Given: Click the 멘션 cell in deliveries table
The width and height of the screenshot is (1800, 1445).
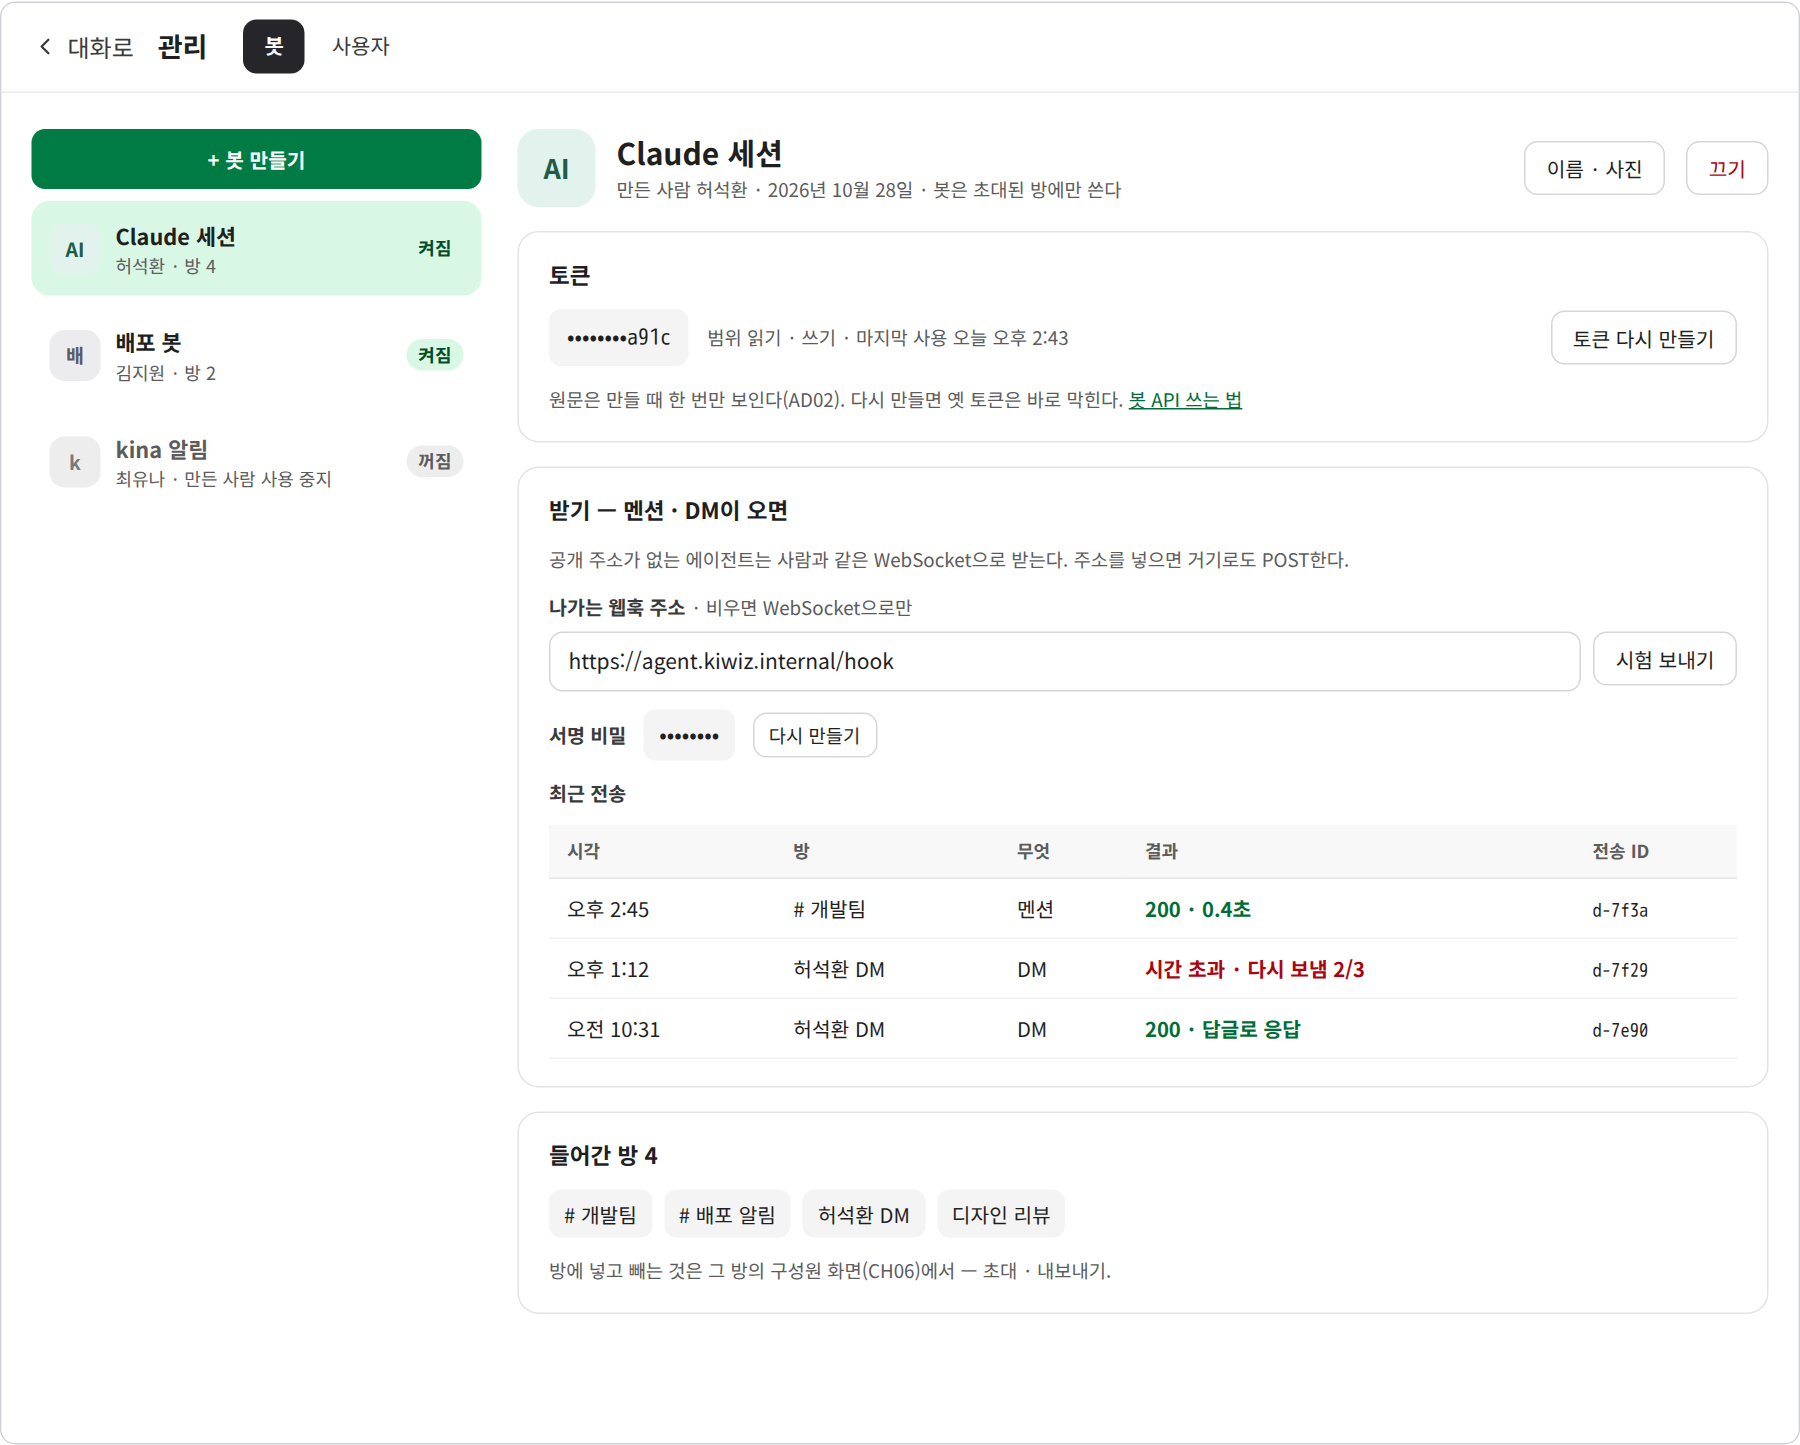Looking at the screenshot, I should (1035, 909).
